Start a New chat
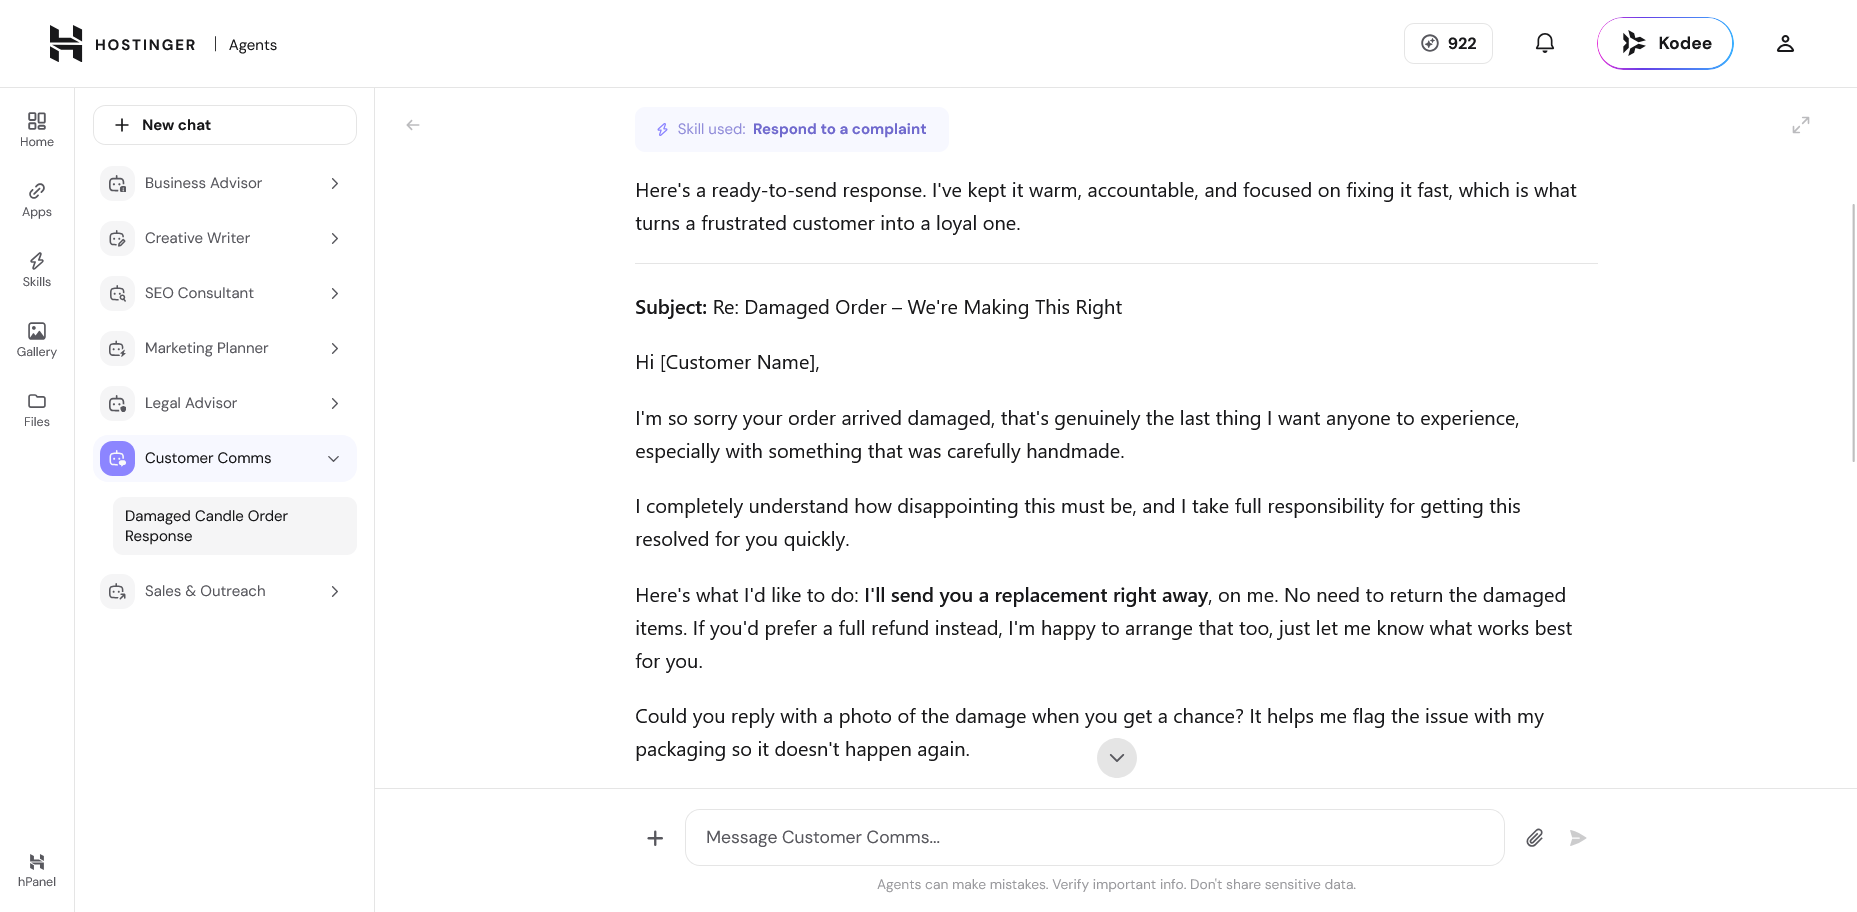1857x912 pixels. click(225, 125)
